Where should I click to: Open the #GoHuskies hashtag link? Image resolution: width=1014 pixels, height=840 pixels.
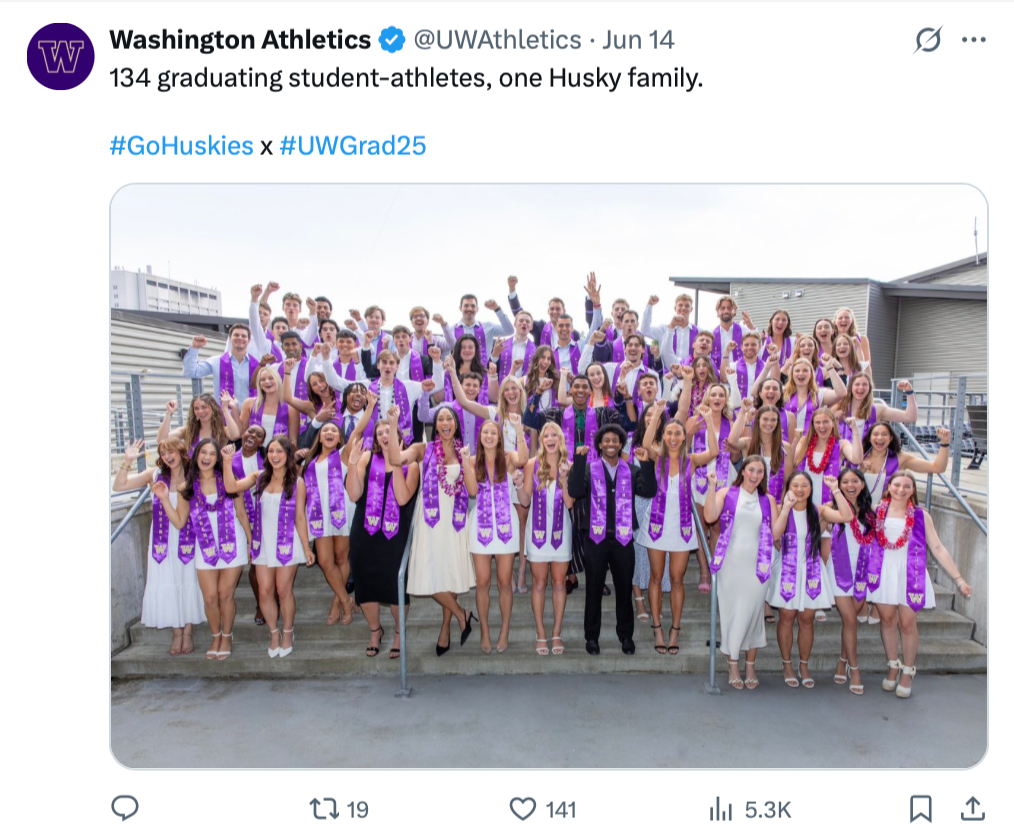[181, 145]
